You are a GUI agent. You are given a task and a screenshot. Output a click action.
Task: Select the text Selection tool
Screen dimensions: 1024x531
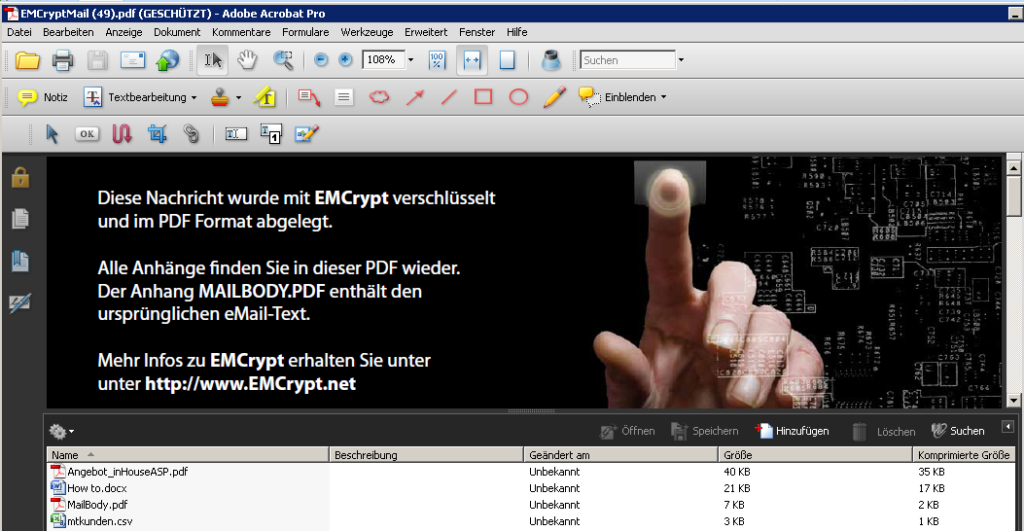(x=213, y=60)
